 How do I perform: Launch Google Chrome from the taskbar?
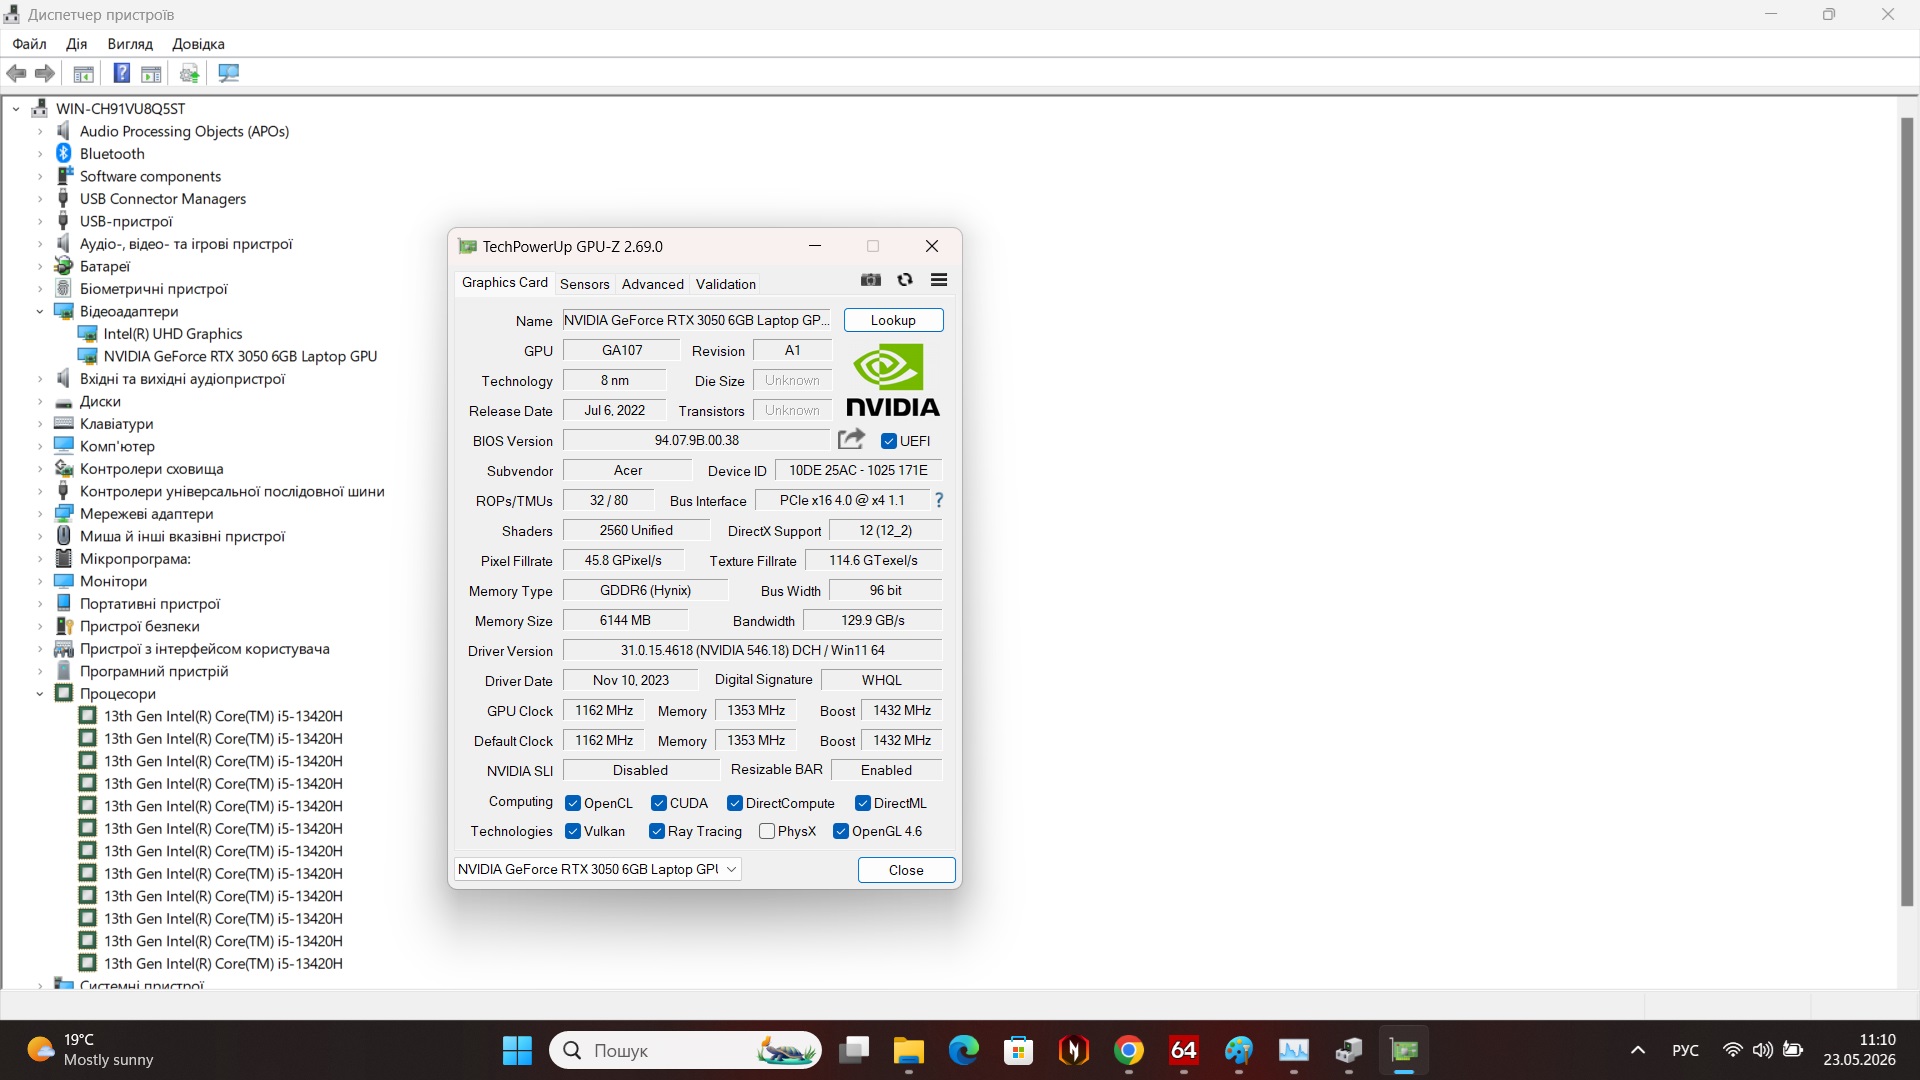tap(1129, 1050)
